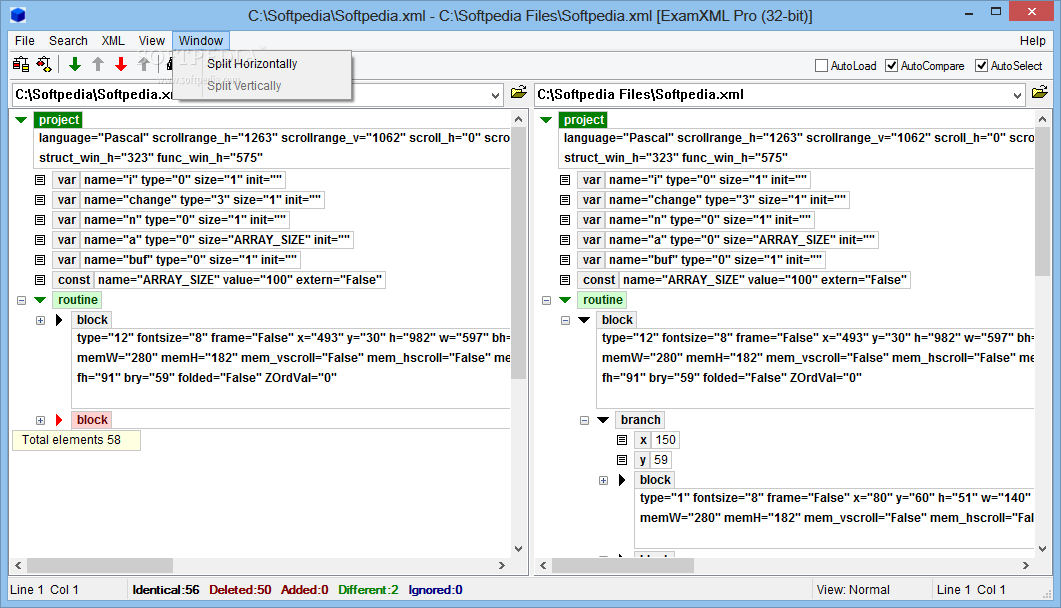The height and width of the screenshot is (608, 1061).
Task: Toggle the AutoLoad checkbox
Action: coord(821,66)
